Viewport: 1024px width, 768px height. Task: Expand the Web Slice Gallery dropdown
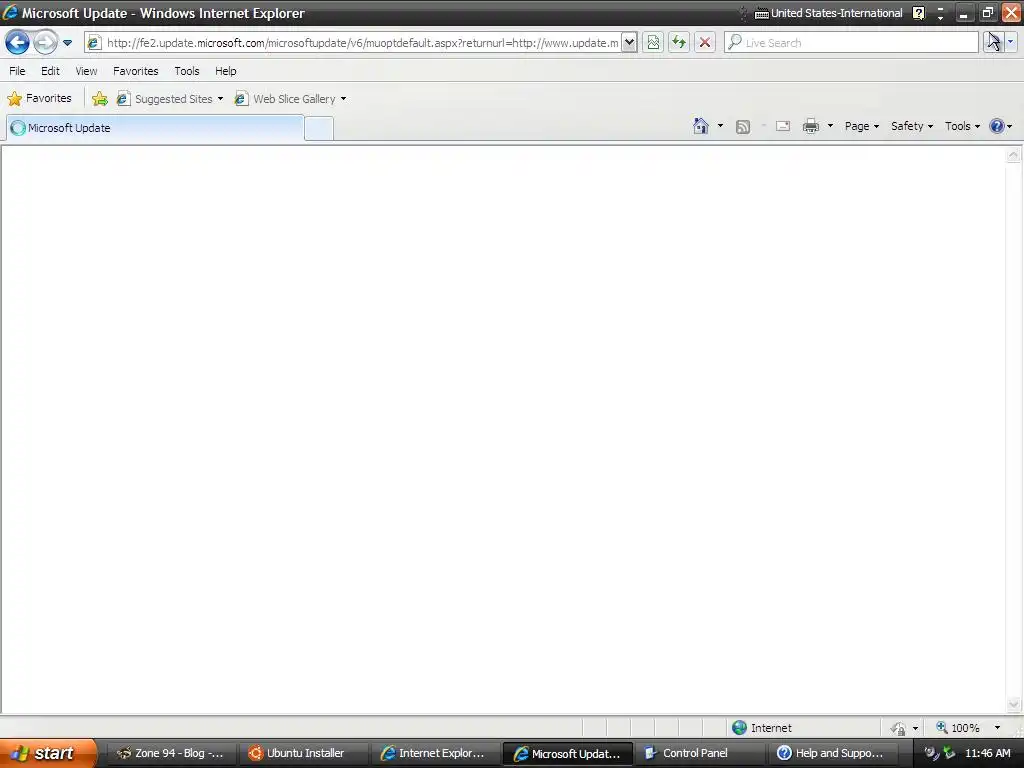point(344,99)
